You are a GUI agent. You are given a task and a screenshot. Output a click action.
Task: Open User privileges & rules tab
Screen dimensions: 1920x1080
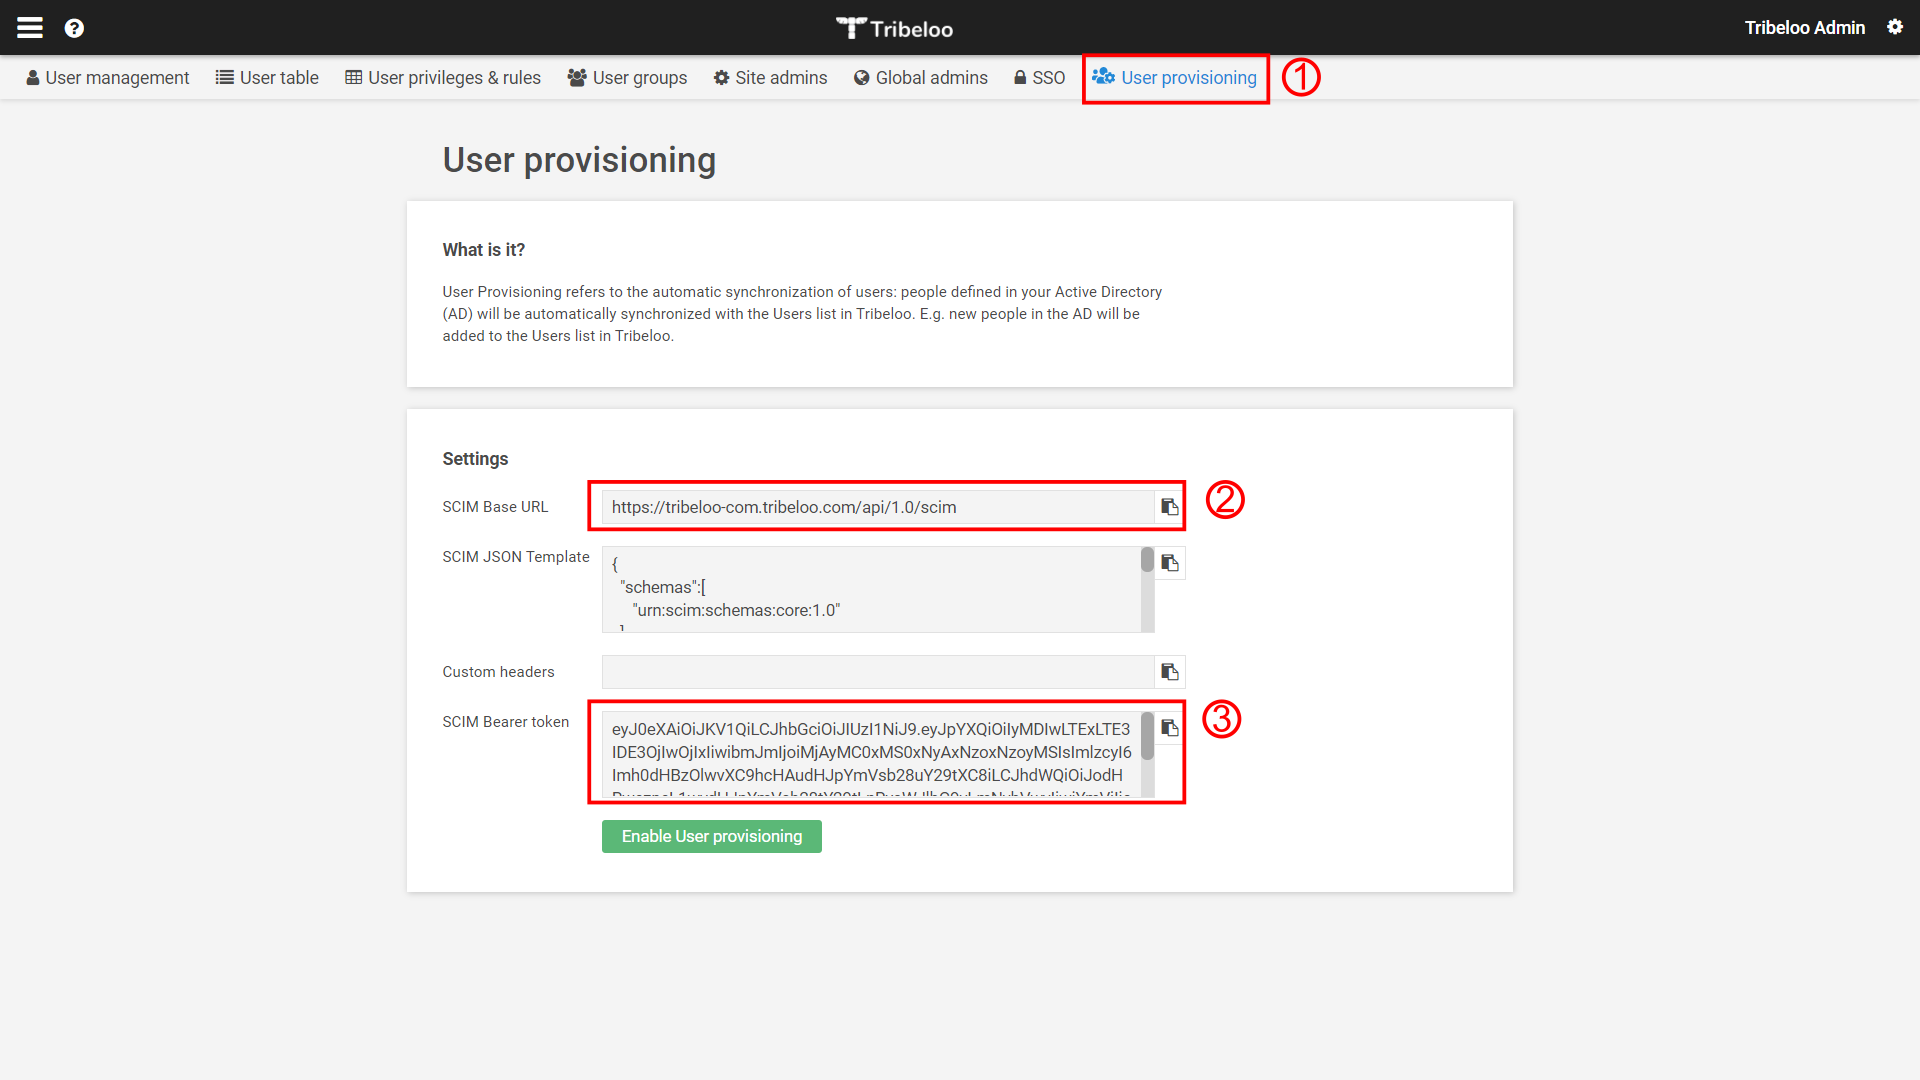[443, 78]
